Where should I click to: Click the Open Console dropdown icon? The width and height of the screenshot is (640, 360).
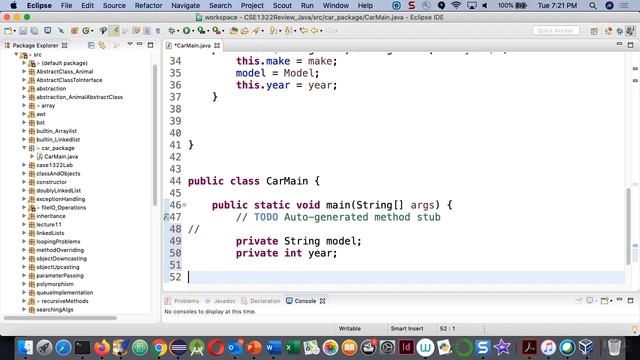[x=605, y=301]
